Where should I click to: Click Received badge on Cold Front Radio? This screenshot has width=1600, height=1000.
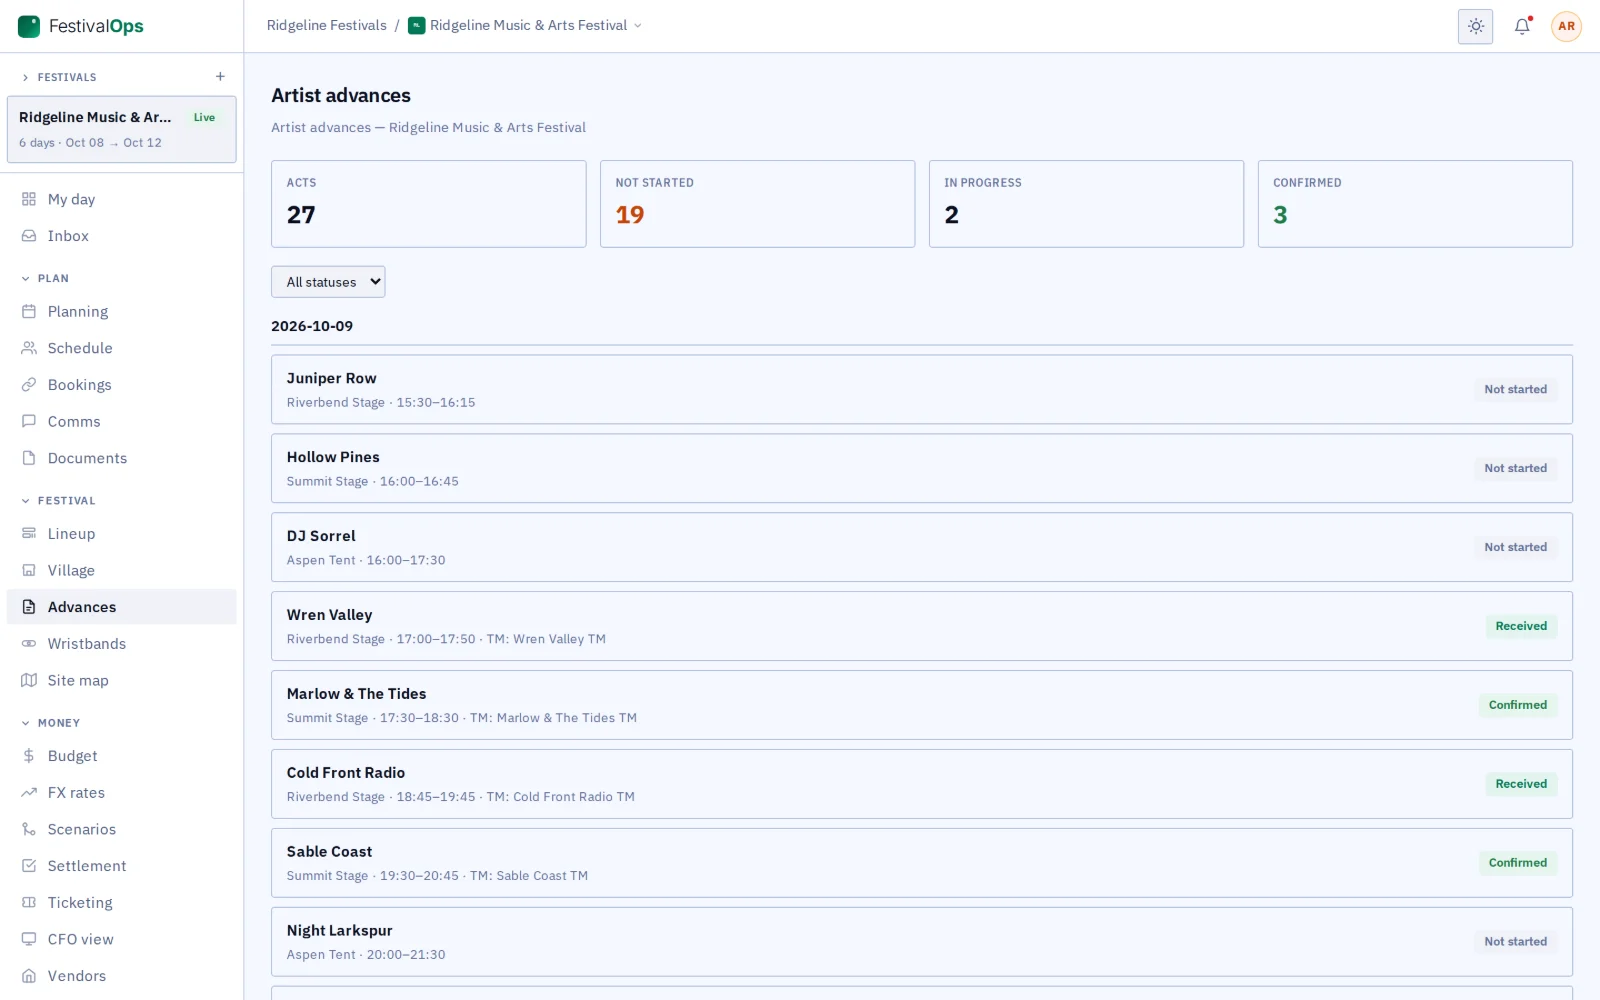[x=1521, y=784]
